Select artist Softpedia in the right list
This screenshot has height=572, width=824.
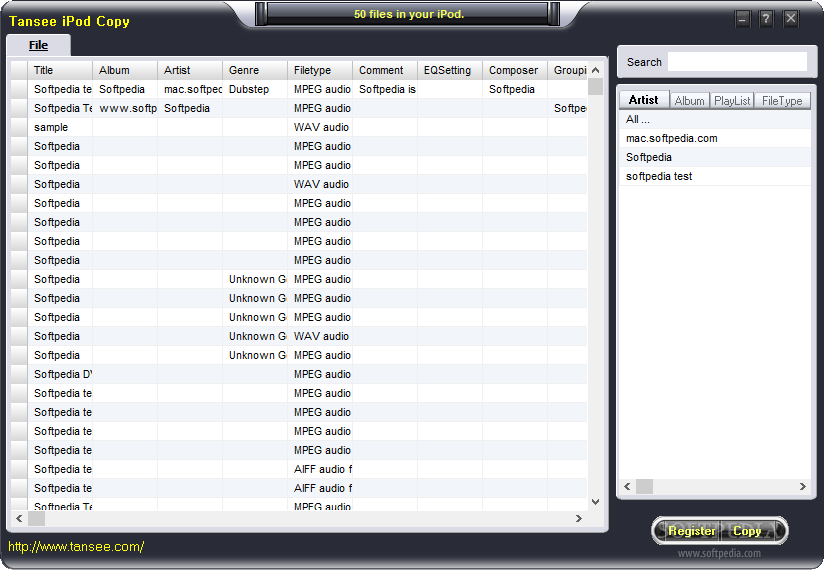point(715,157)
